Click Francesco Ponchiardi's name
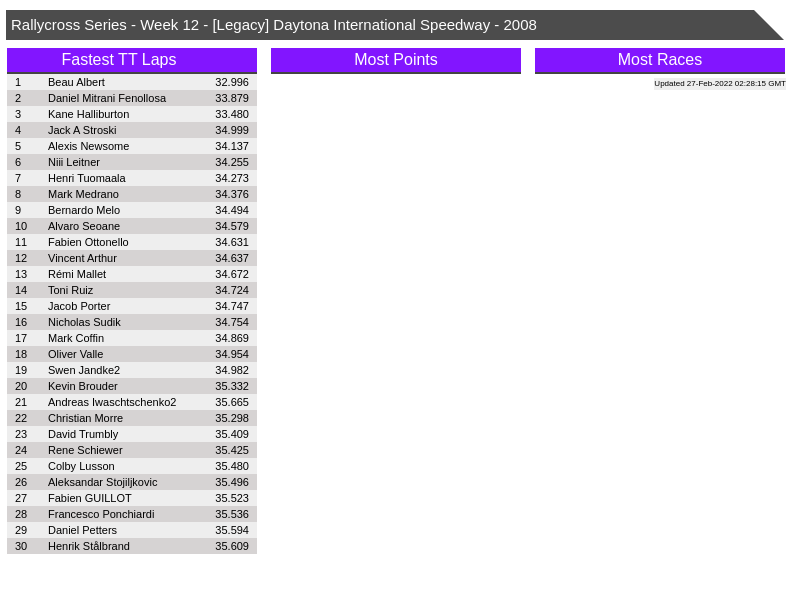This screenshot has width=800, height=600. (101, 514)
